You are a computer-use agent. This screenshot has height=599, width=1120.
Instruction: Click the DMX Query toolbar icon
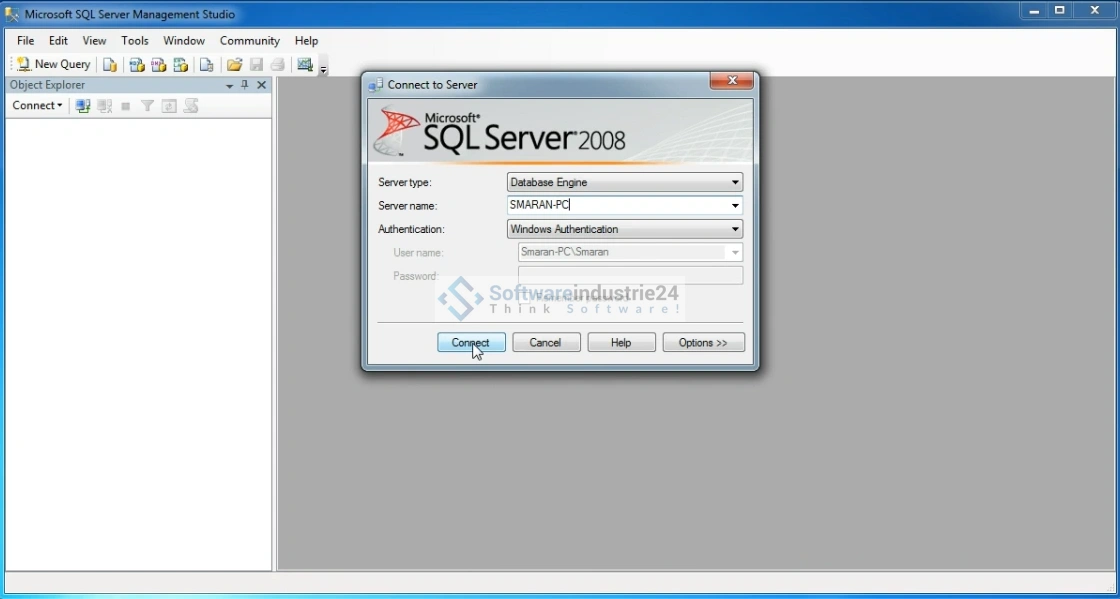[x=159, y=65]
